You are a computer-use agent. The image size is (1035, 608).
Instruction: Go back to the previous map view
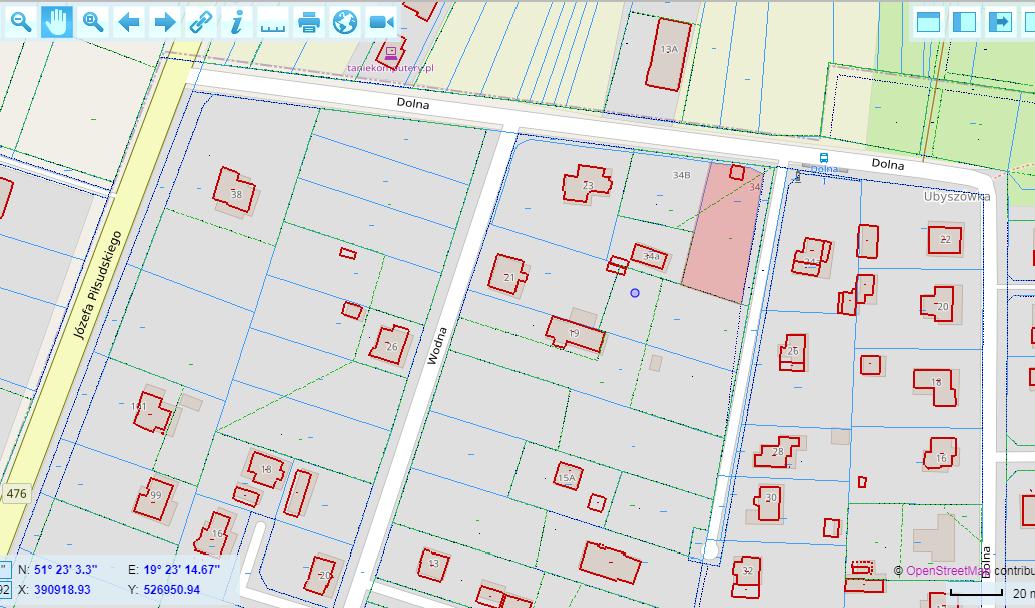pos(129,22)
